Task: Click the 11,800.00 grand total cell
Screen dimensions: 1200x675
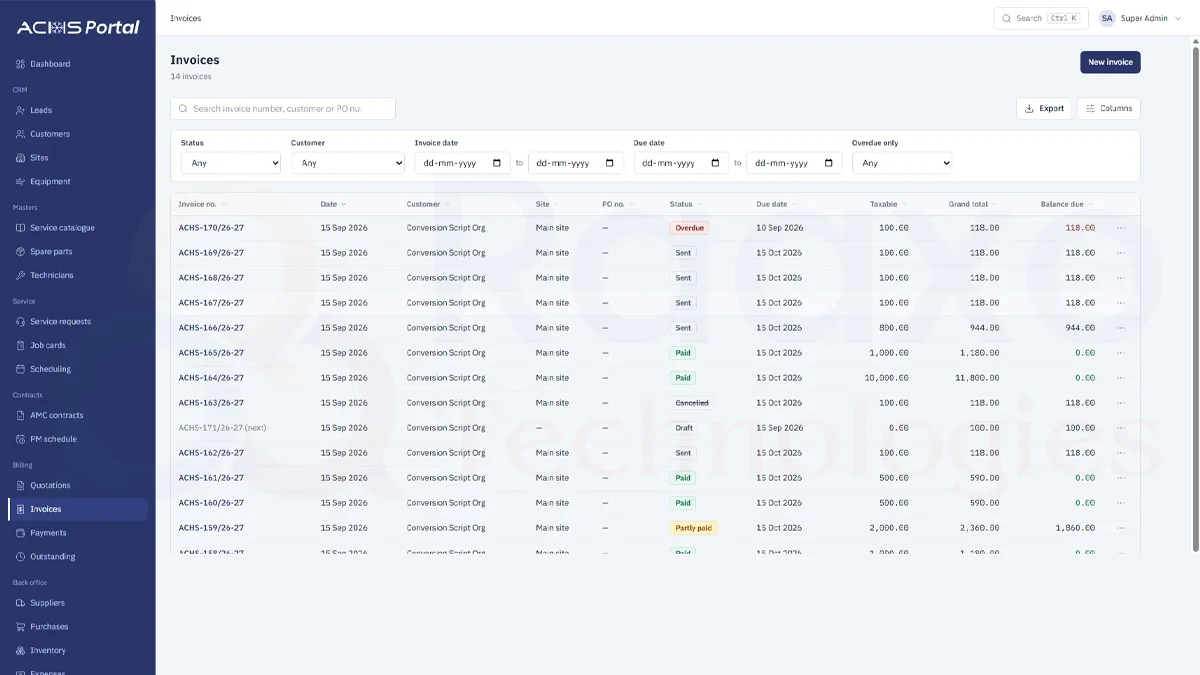Action: (x=977, y=378)
